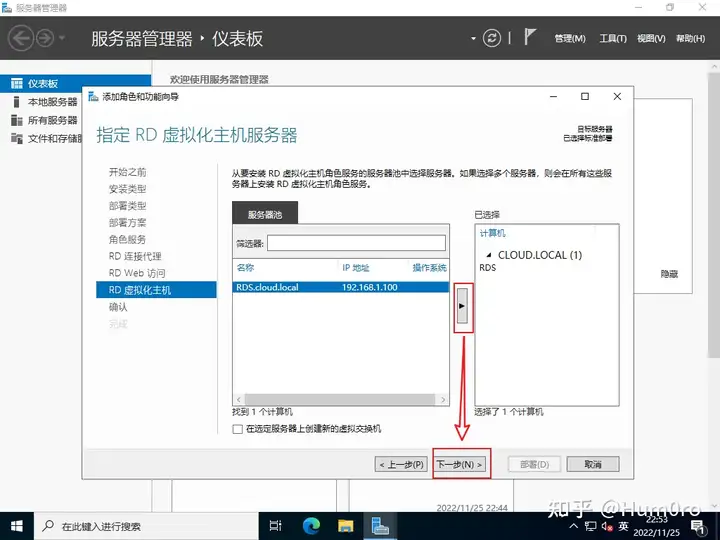Image resolution: width=720 pixels, height=540 pixels.
Task: Click the 仪表板 sidebar icon
Action: [17, 84]
